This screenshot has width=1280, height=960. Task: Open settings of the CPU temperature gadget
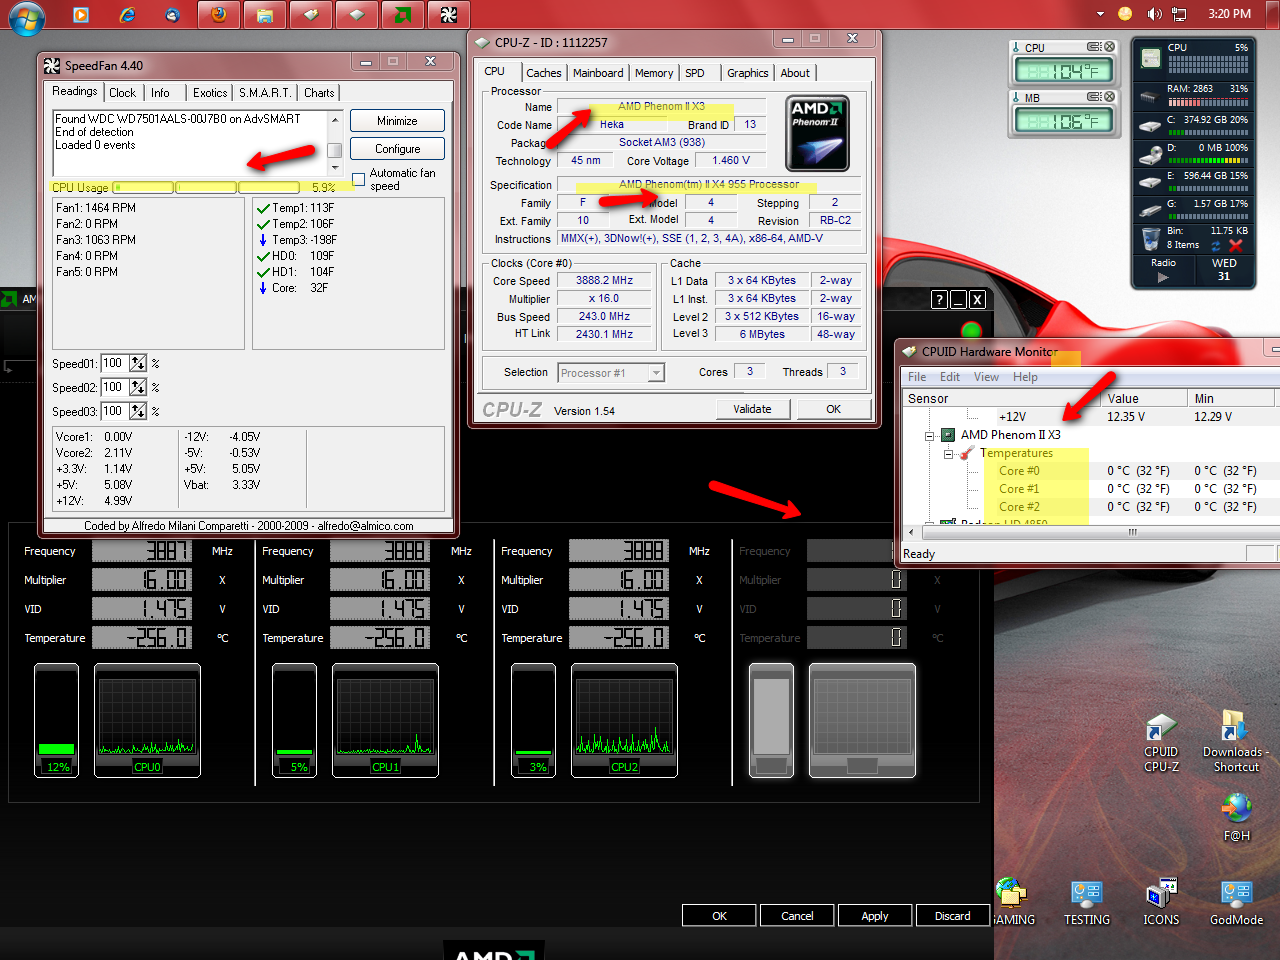[1095, 47]
